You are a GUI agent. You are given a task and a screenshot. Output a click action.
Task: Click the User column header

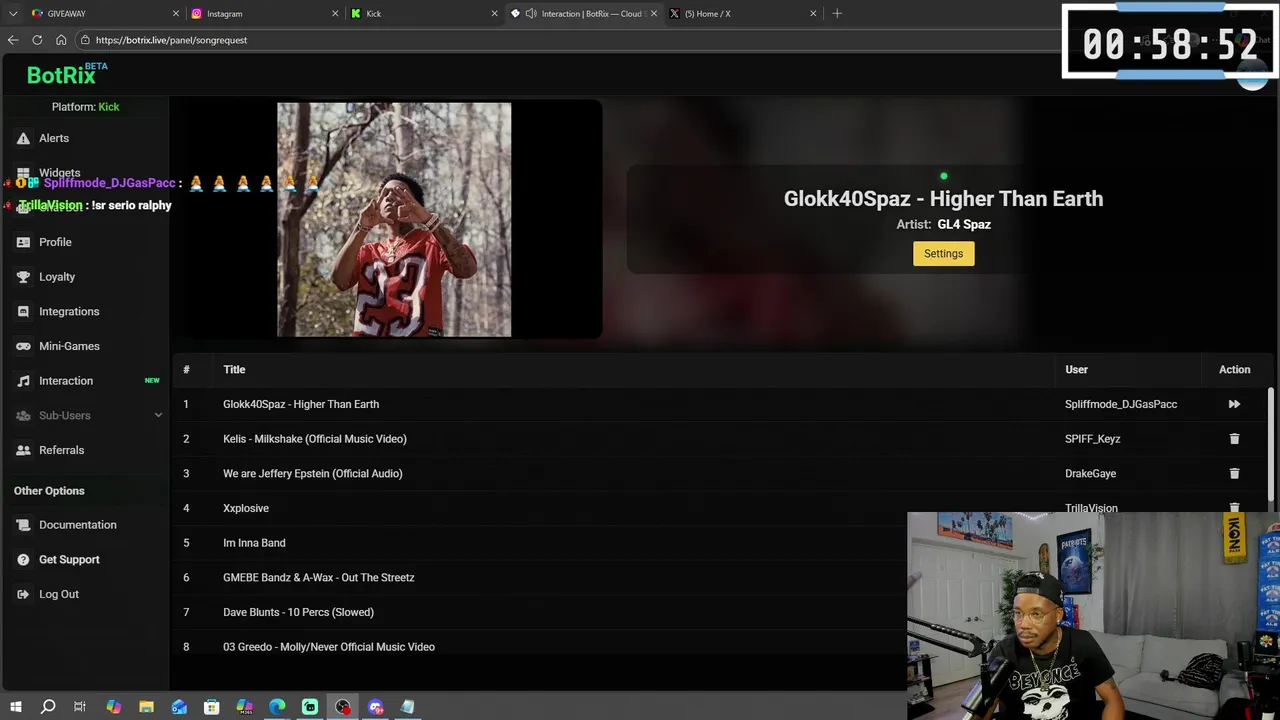(x=1076, y=370)
